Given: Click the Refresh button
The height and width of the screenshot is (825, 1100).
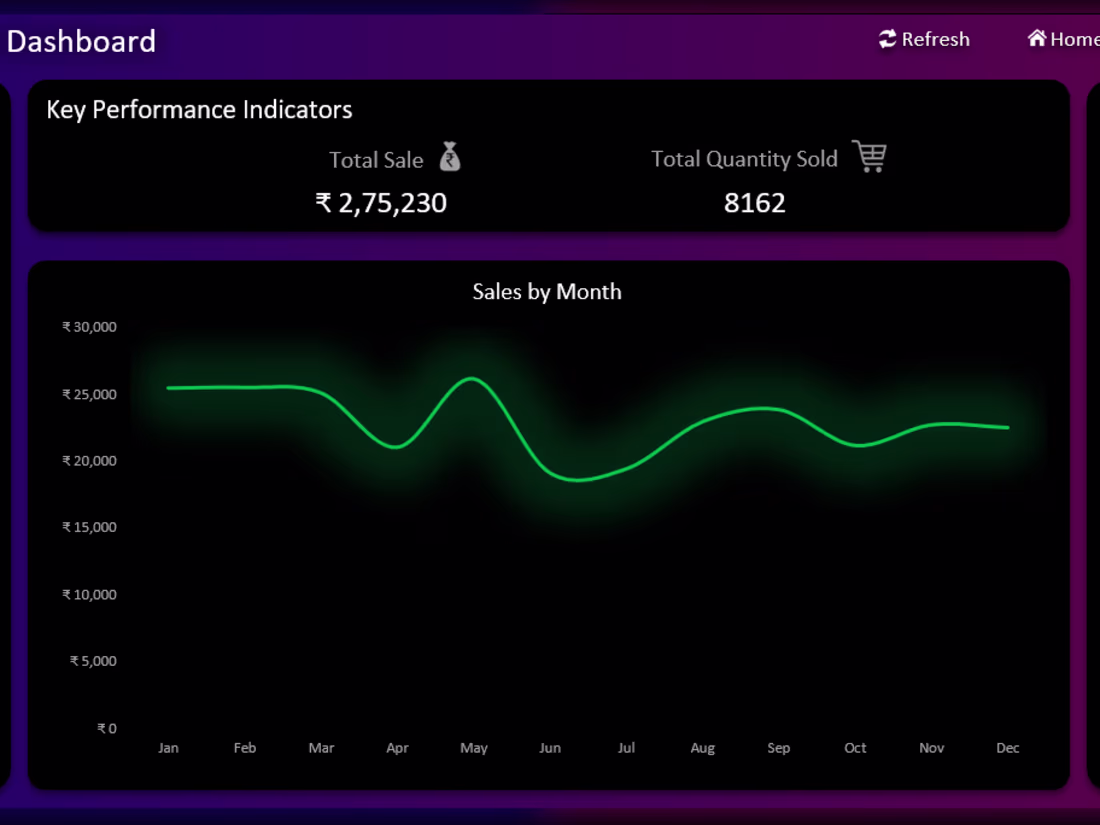Looking at the screenshot, I should [920, 39].
